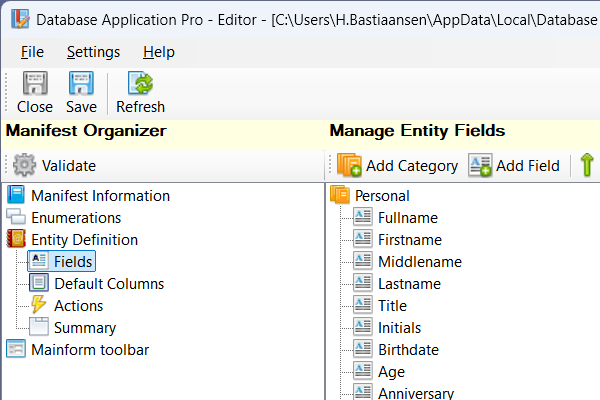The width and height of the screenshot is (600, 400).
Task: Open the Summary tree item
Action: coord(84,327)
